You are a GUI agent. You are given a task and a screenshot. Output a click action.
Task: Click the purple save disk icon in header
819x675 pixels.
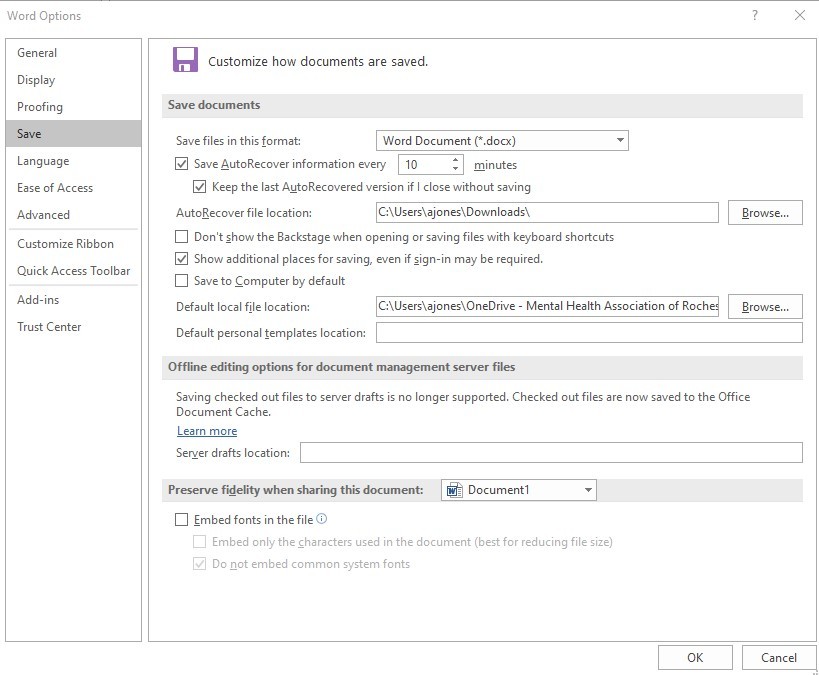coord(185,60)
